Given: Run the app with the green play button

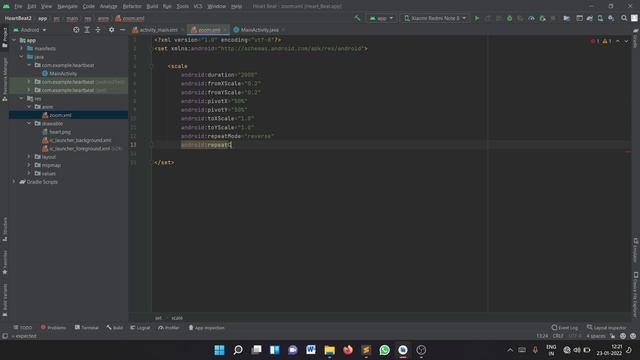Looking at the screenshot, I should pyautogui.click(x=477, y=18).
